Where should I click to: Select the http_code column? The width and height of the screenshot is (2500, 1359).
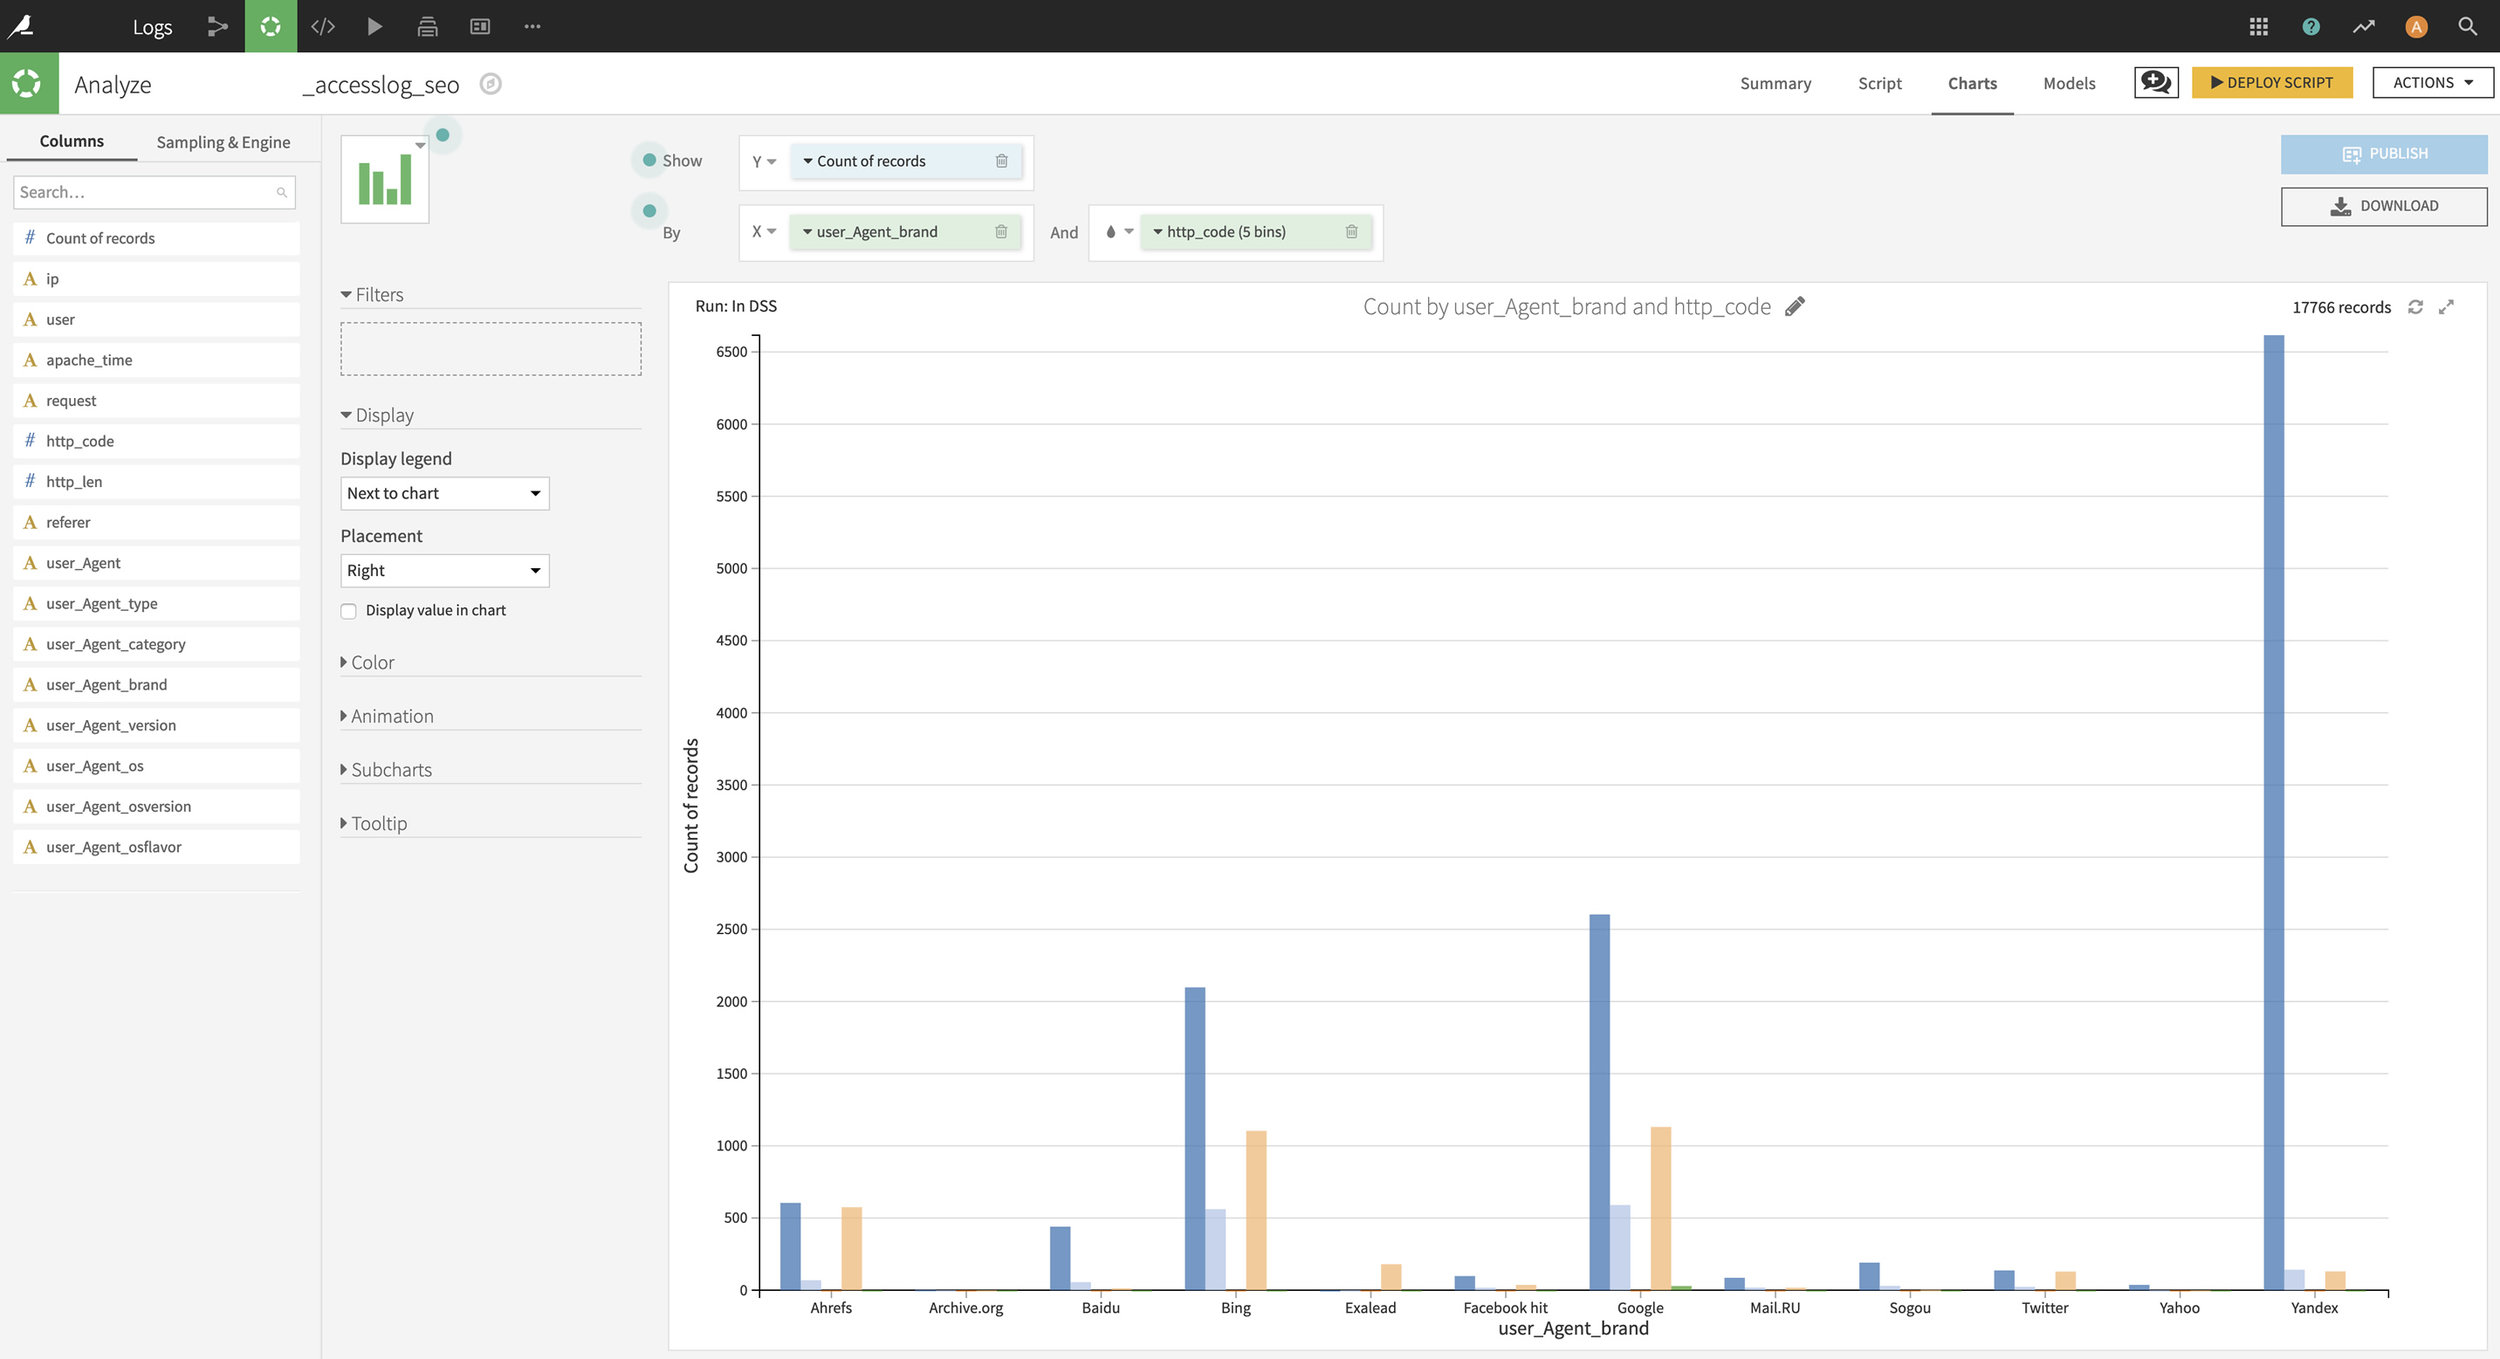point(156,441)
